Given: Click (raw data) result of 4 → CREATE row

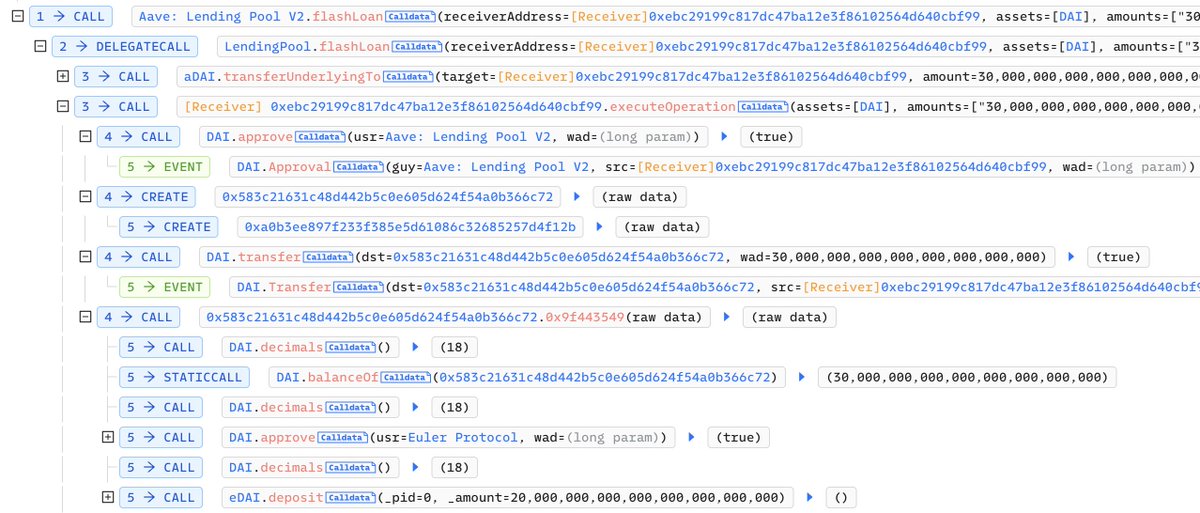Looking at the screenshot, I should click(x=640, y=197).
